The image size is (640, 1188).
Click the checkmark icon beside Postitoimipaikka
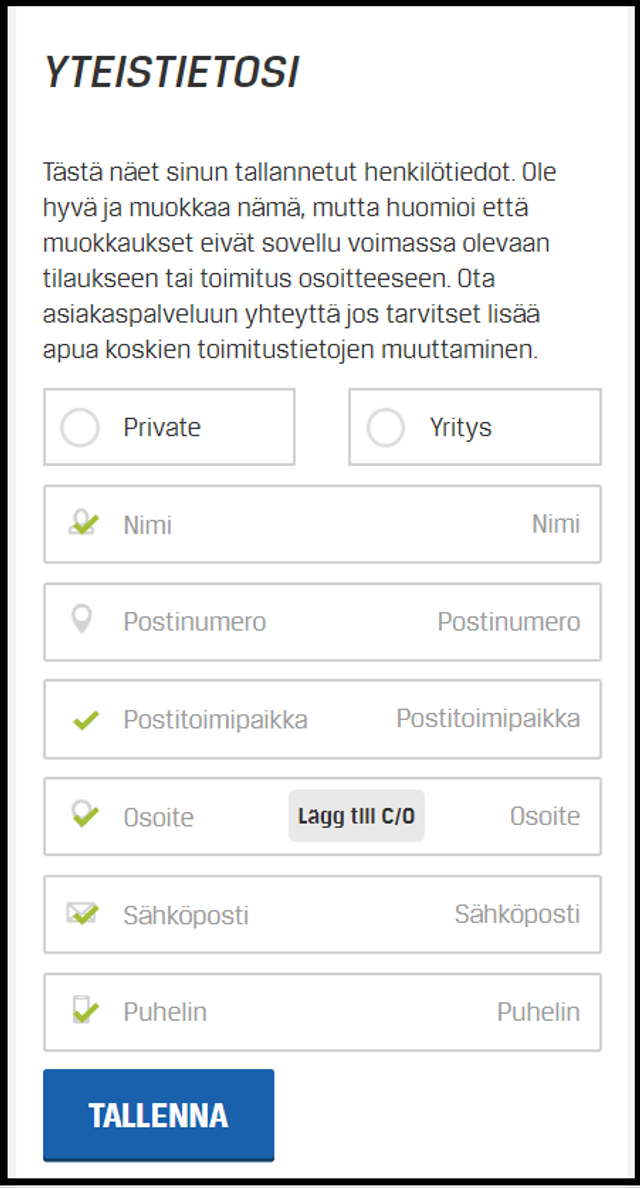86,719
